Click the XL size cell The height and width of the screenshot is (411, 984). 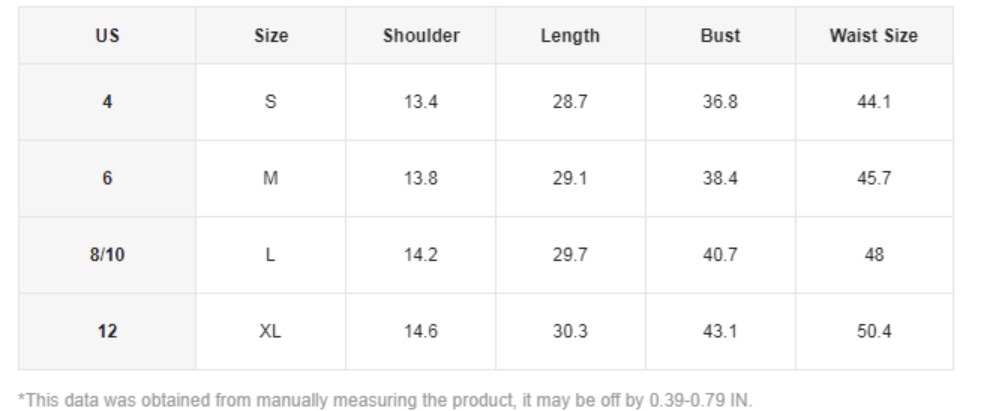[x=271, y=331]
